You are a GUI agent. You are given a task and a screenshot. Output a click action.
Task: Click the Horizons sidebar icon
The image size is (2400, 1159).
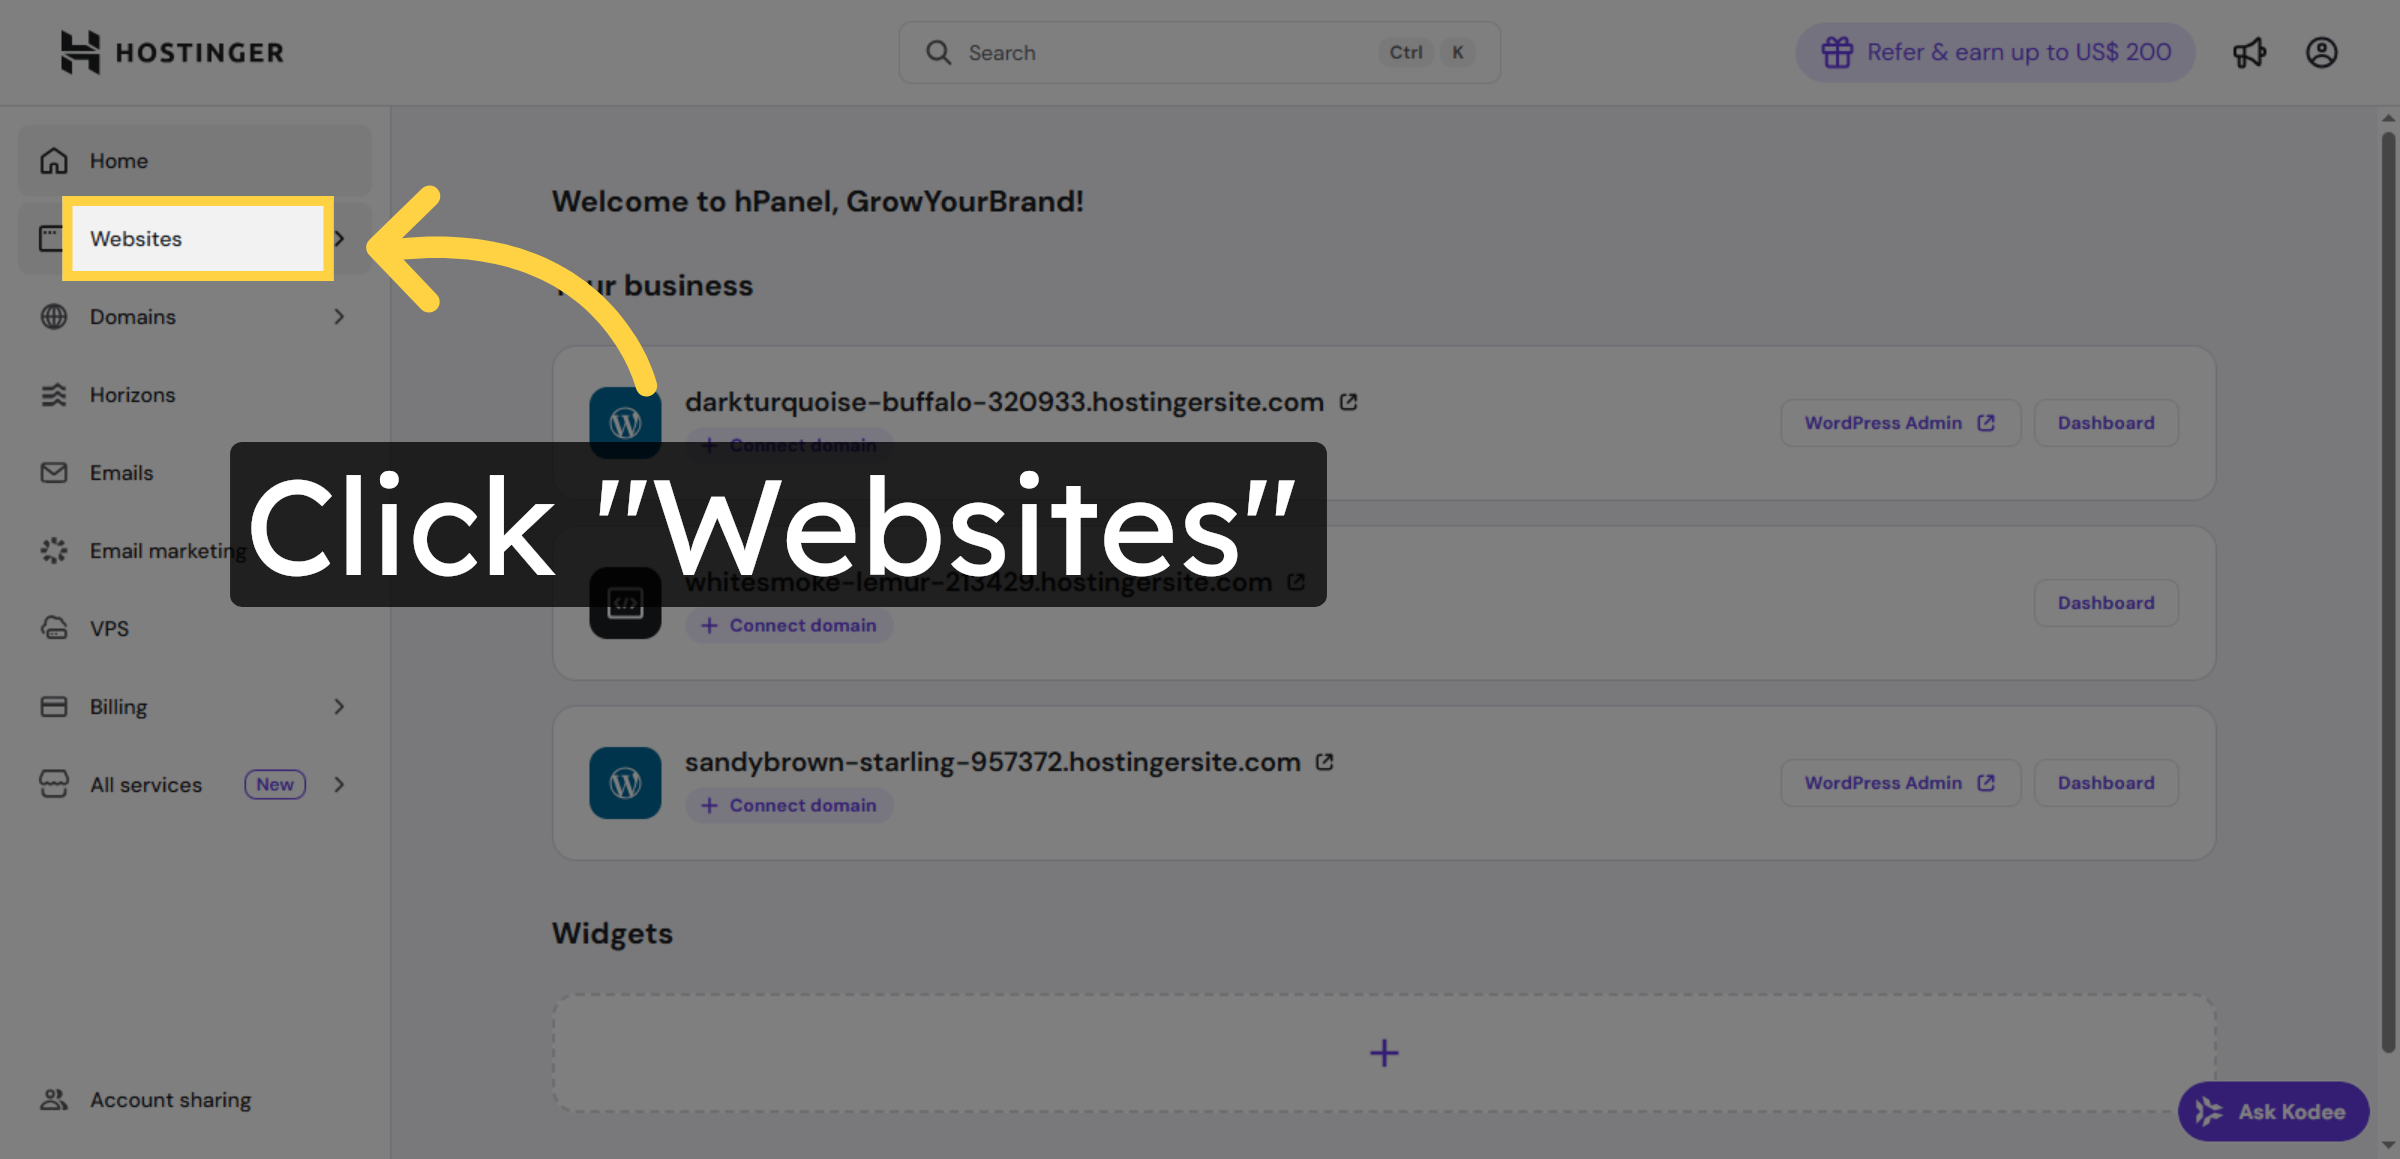(x=54, y=394)
